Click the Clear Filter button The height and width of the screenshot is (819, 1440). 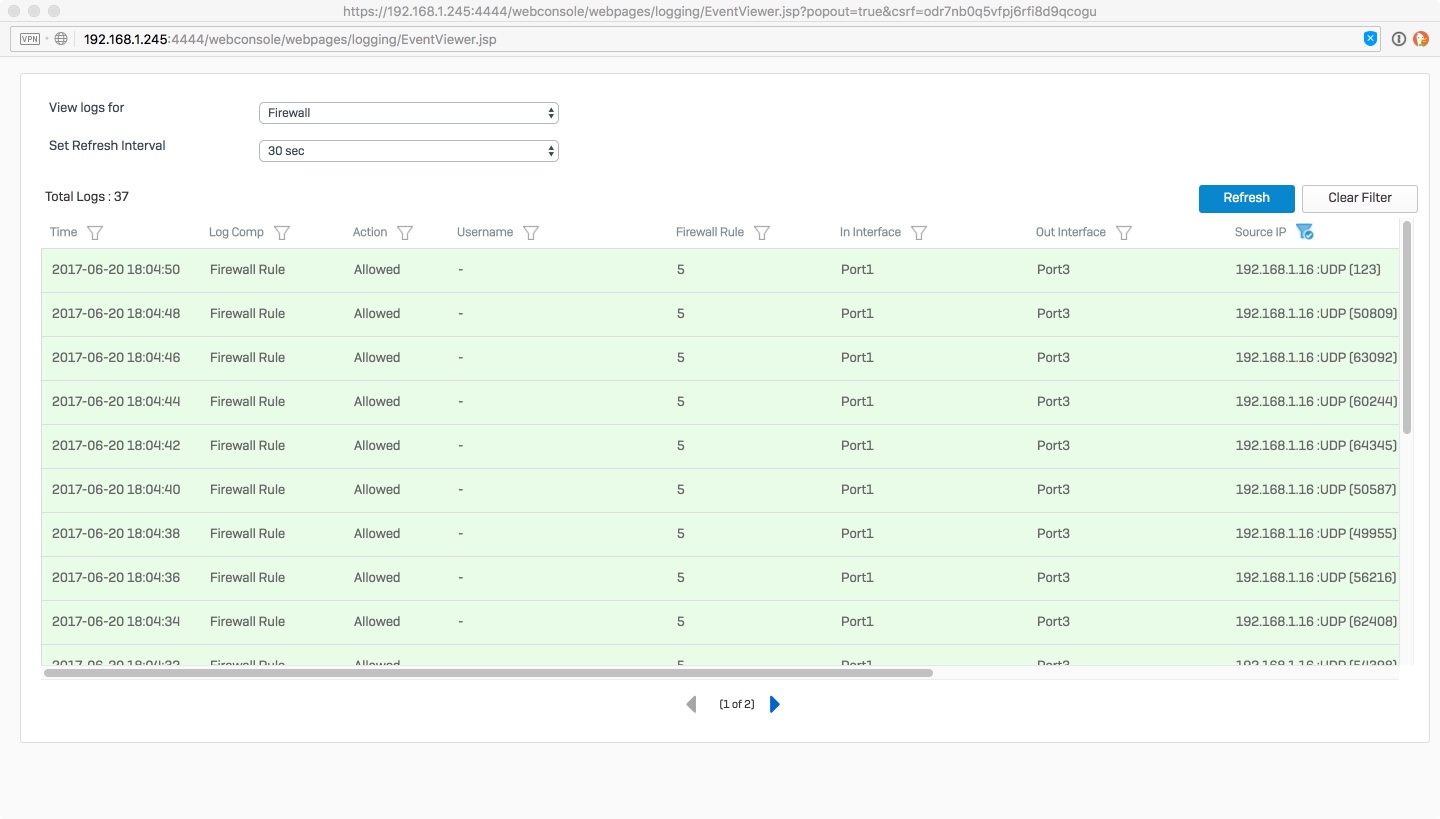coord(1359,198)
